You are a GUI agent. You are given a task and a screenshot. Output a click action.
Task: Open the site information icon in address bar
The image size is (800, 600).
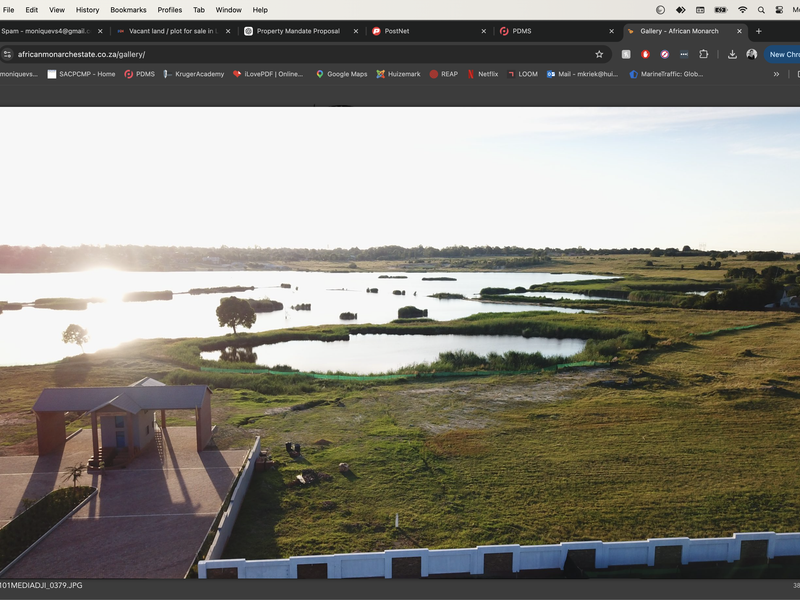(8, 54)
